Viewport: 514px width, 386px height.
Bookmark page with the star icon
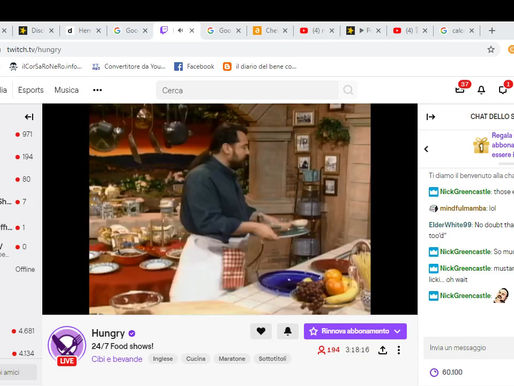coord(491,50)
